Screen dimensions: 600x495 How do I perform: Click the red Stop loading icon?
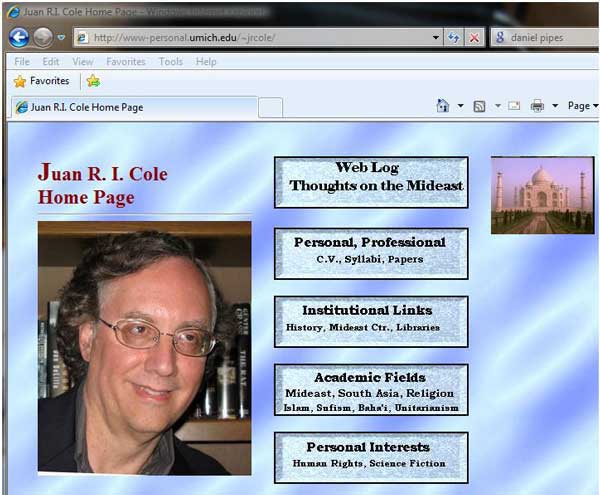tap(474, 38)
